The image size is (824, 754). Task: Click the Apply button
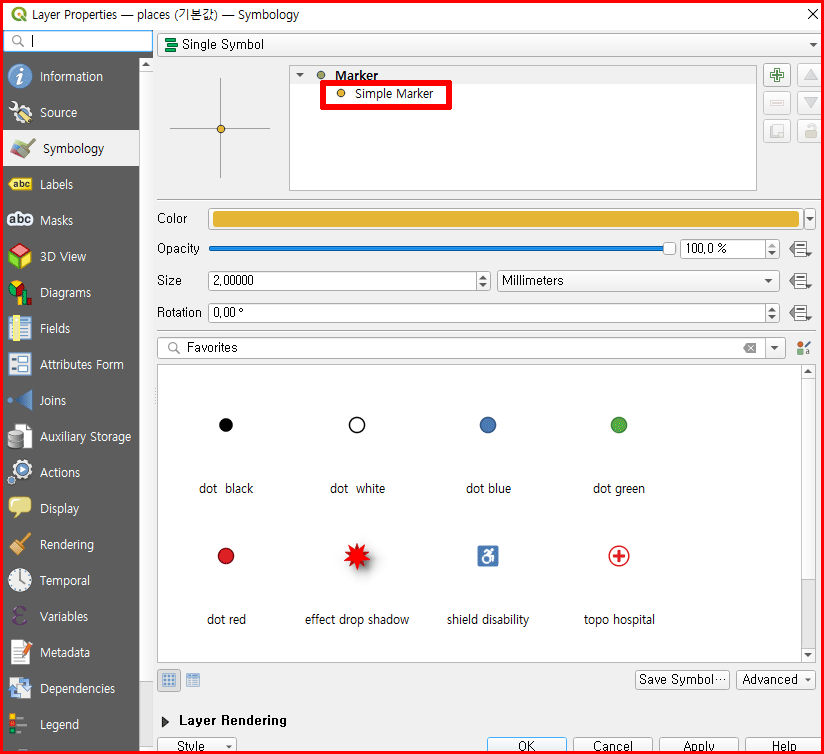(699, 746)
